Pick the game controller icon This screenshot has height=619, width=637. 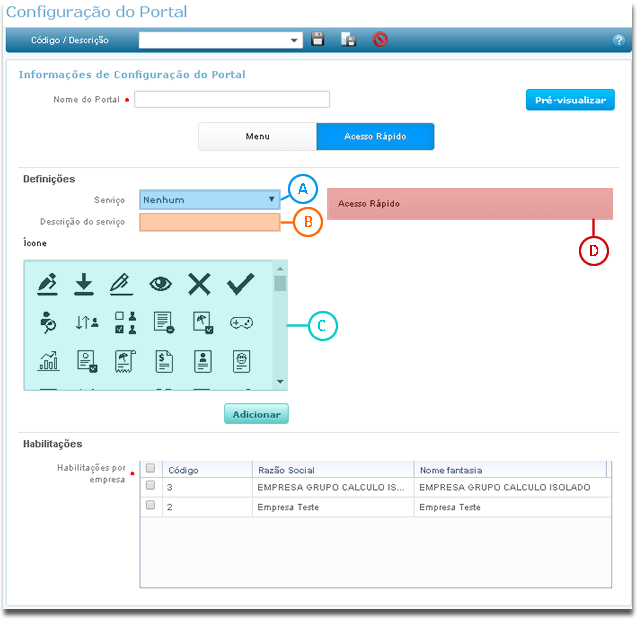pos(241,322)
